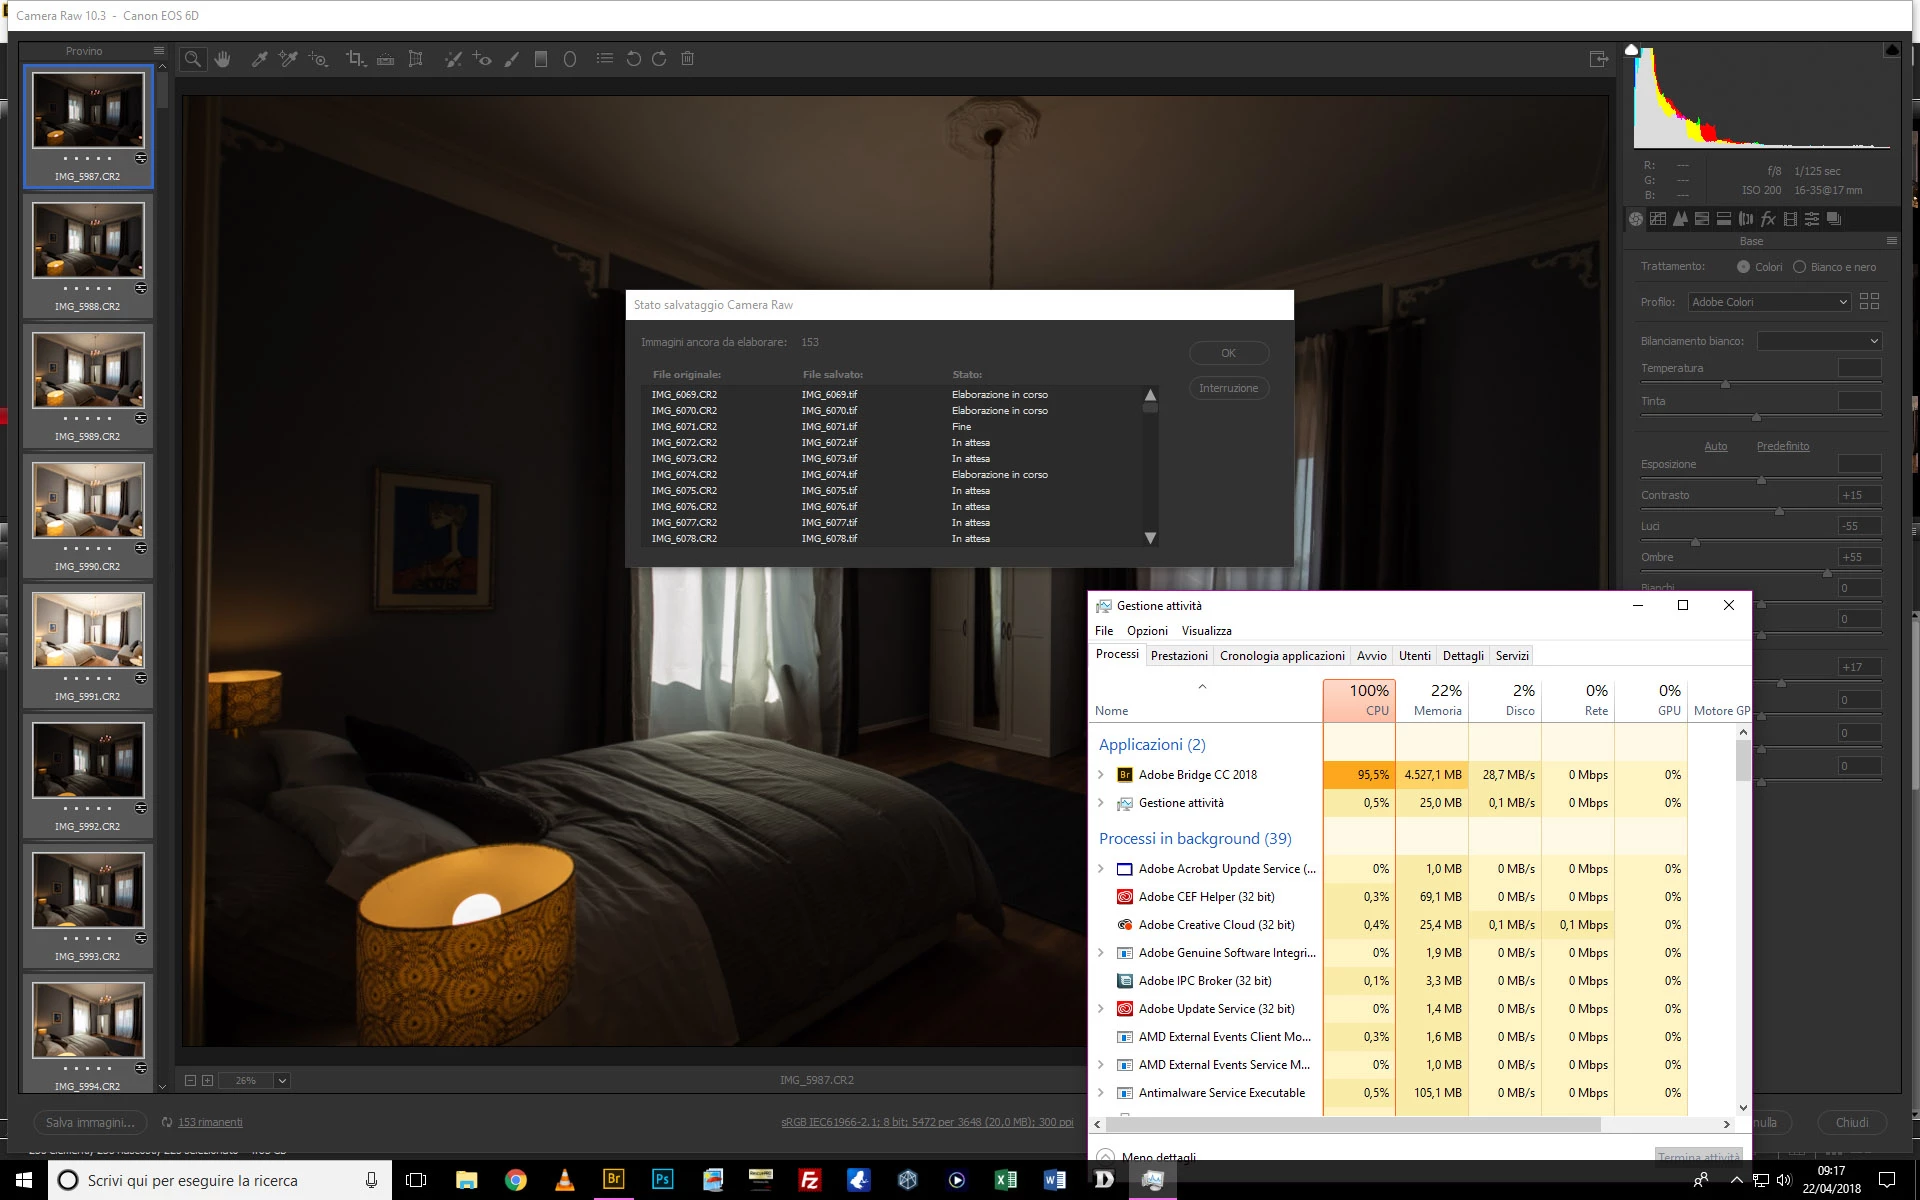Select Bianco e nero treatment
Viewport: 1920px width, 1200px height.
click(x=1800, y=267)
